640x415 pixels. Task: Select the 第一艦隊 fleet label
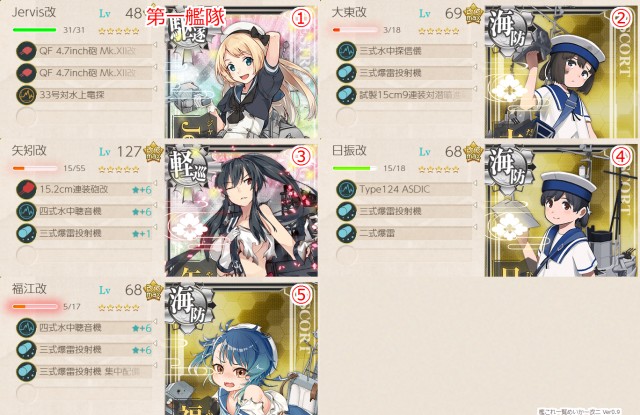click(186, 17)
